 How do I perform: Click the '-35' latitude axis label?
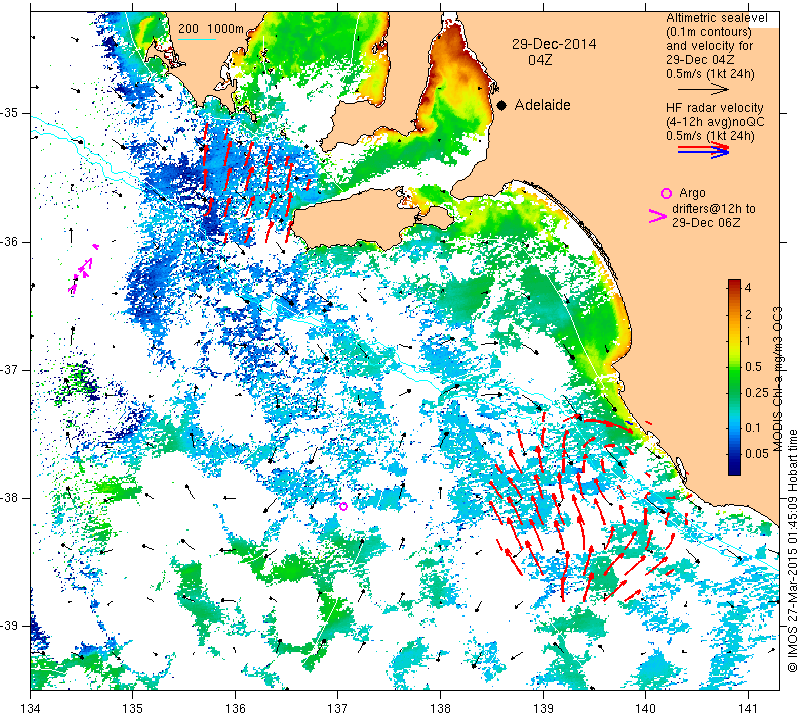click(x=10, y=113)
